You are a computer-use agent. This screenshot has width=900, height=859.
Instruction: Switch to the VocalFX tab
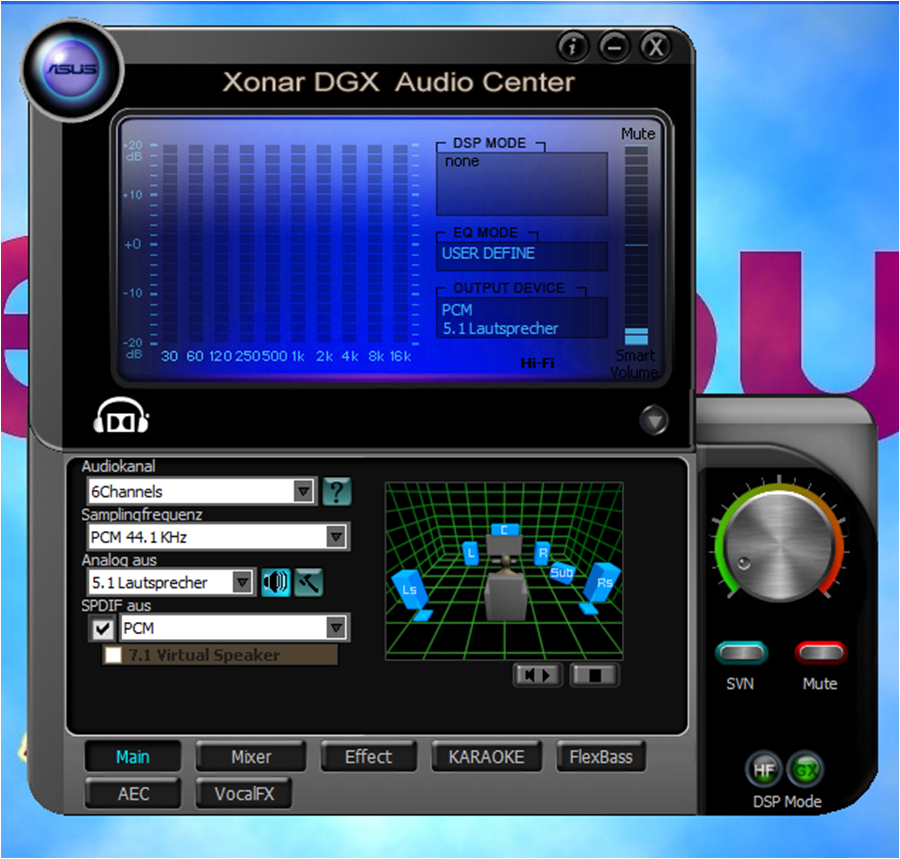tap(244, 794)
